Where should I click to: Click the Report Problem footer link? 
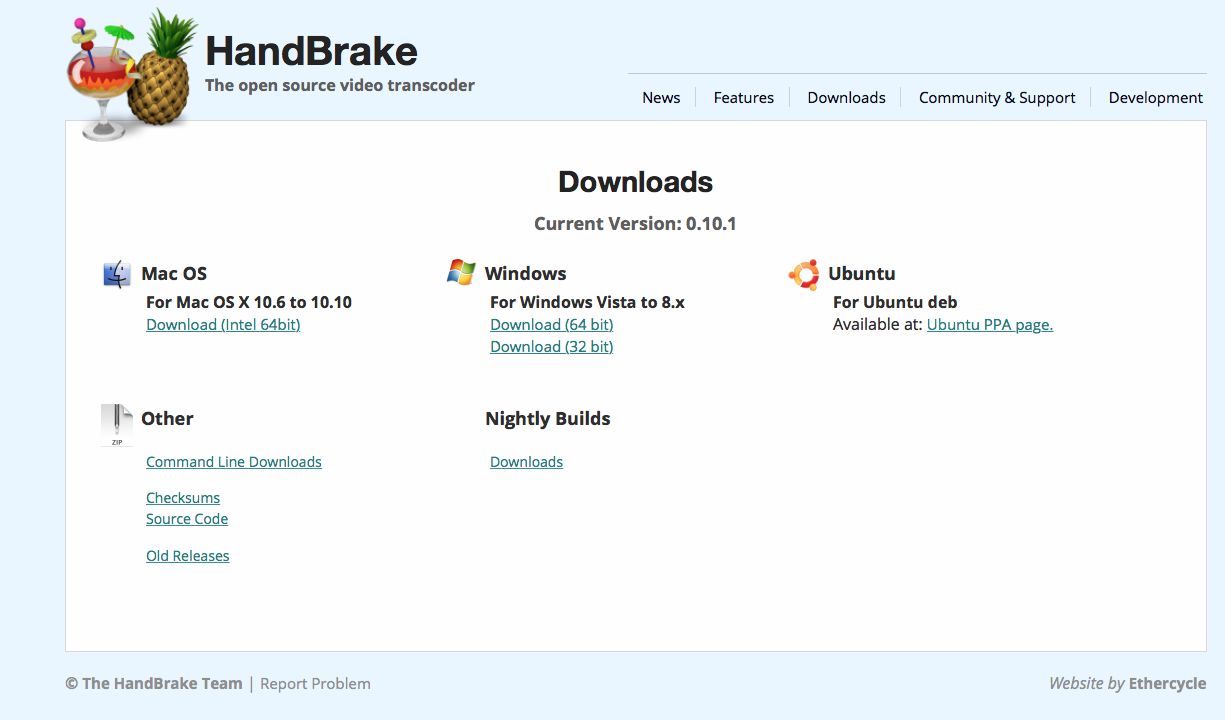point(316,684)
